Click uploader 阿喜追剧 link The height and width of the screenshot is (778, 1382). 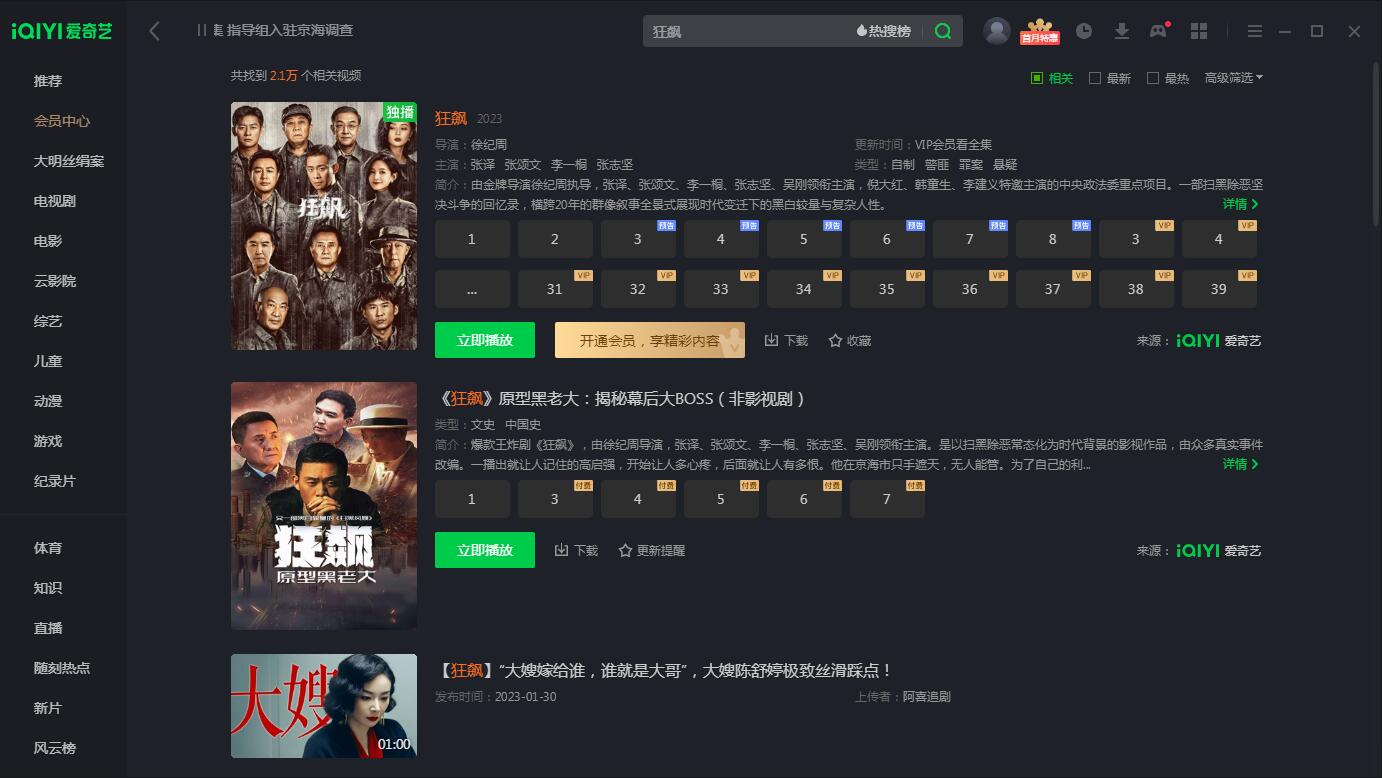927,696
